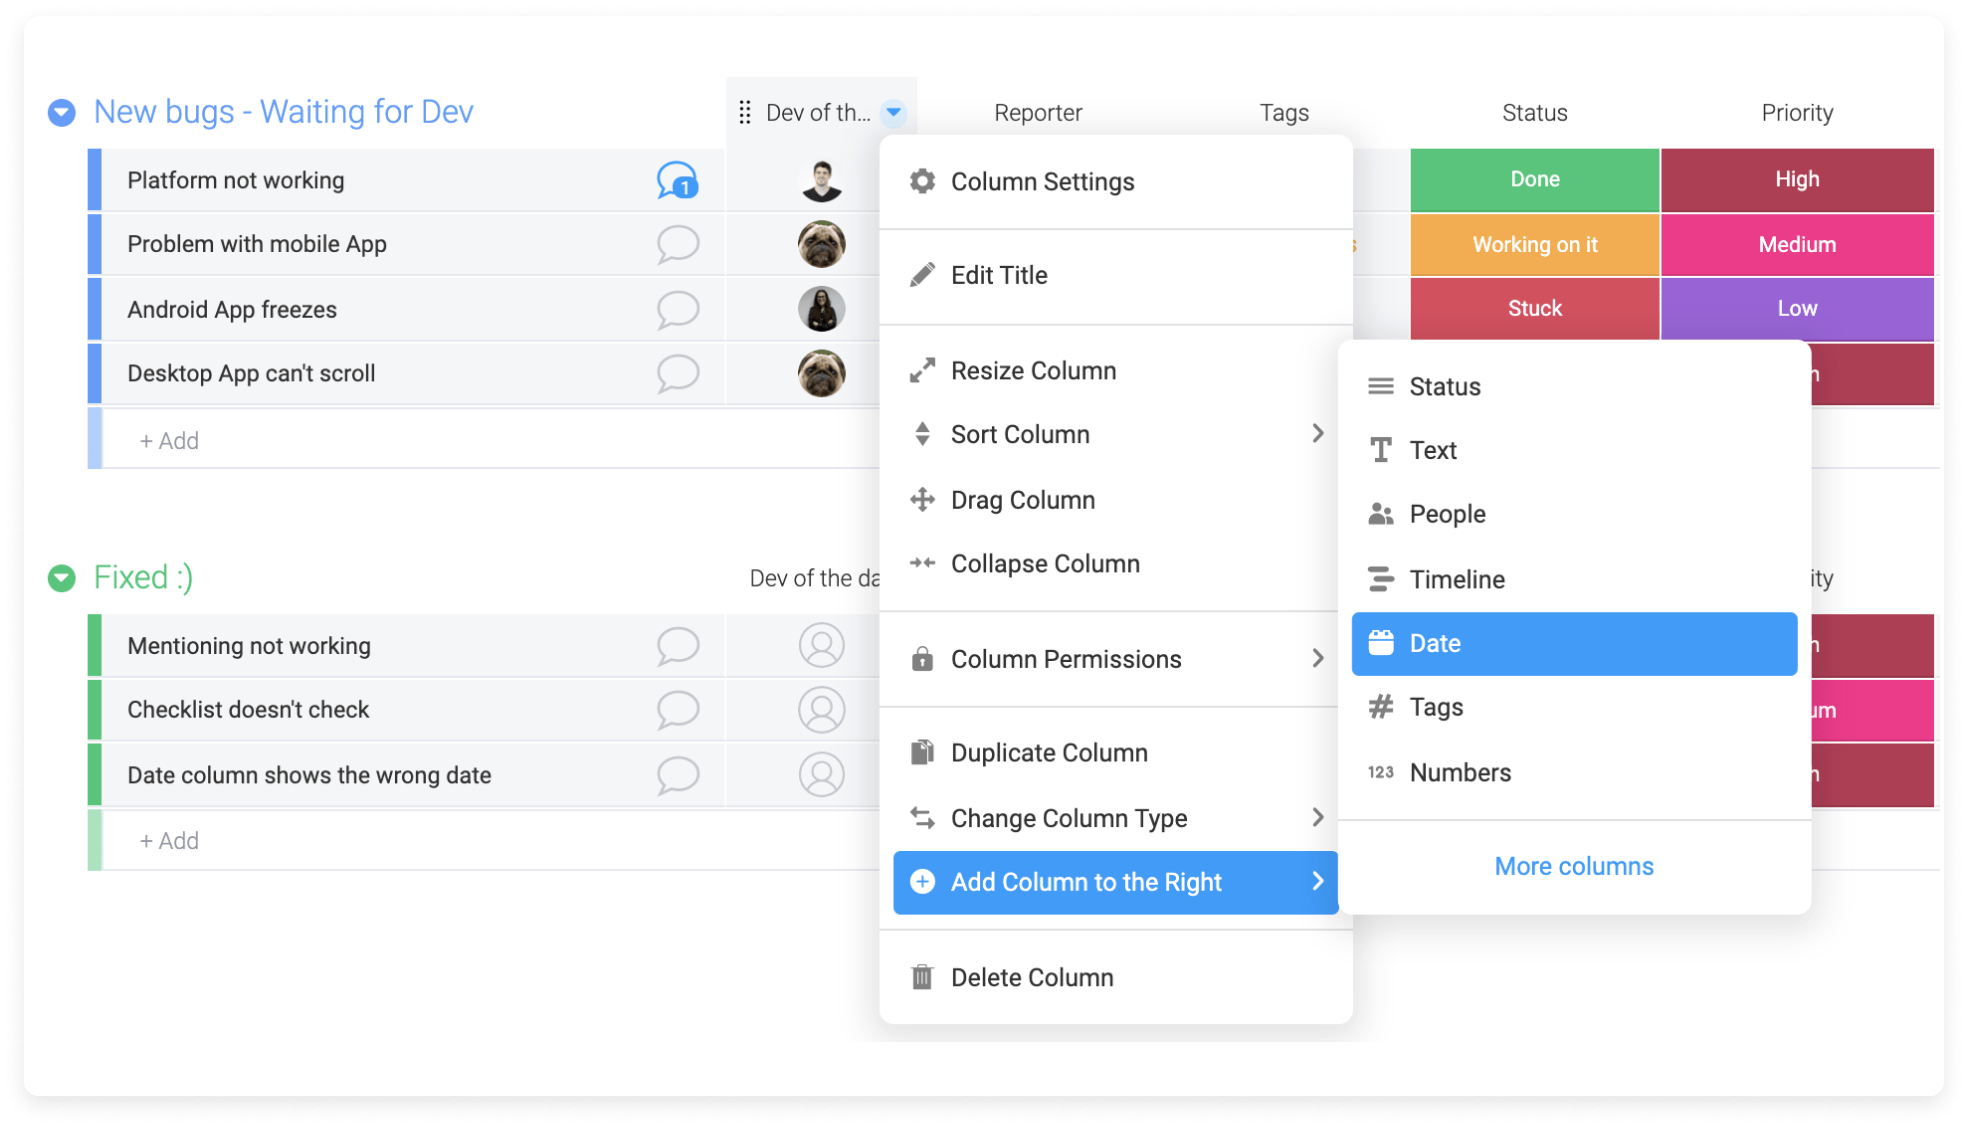The width and height of the screenshot is (1968, 1128).
Task: Click the green Done status cell
Action: [x=1534, y=180]
